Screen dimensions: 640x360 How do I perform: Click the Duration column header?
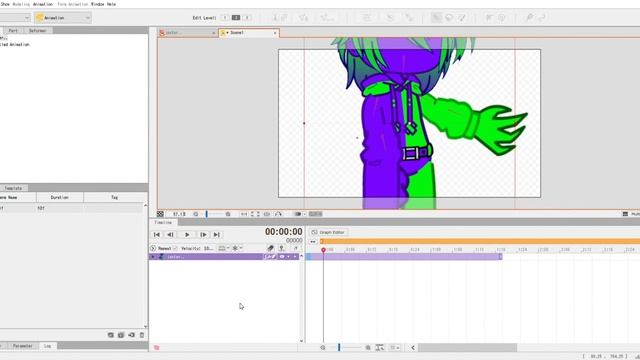click(x=60, y=198)
